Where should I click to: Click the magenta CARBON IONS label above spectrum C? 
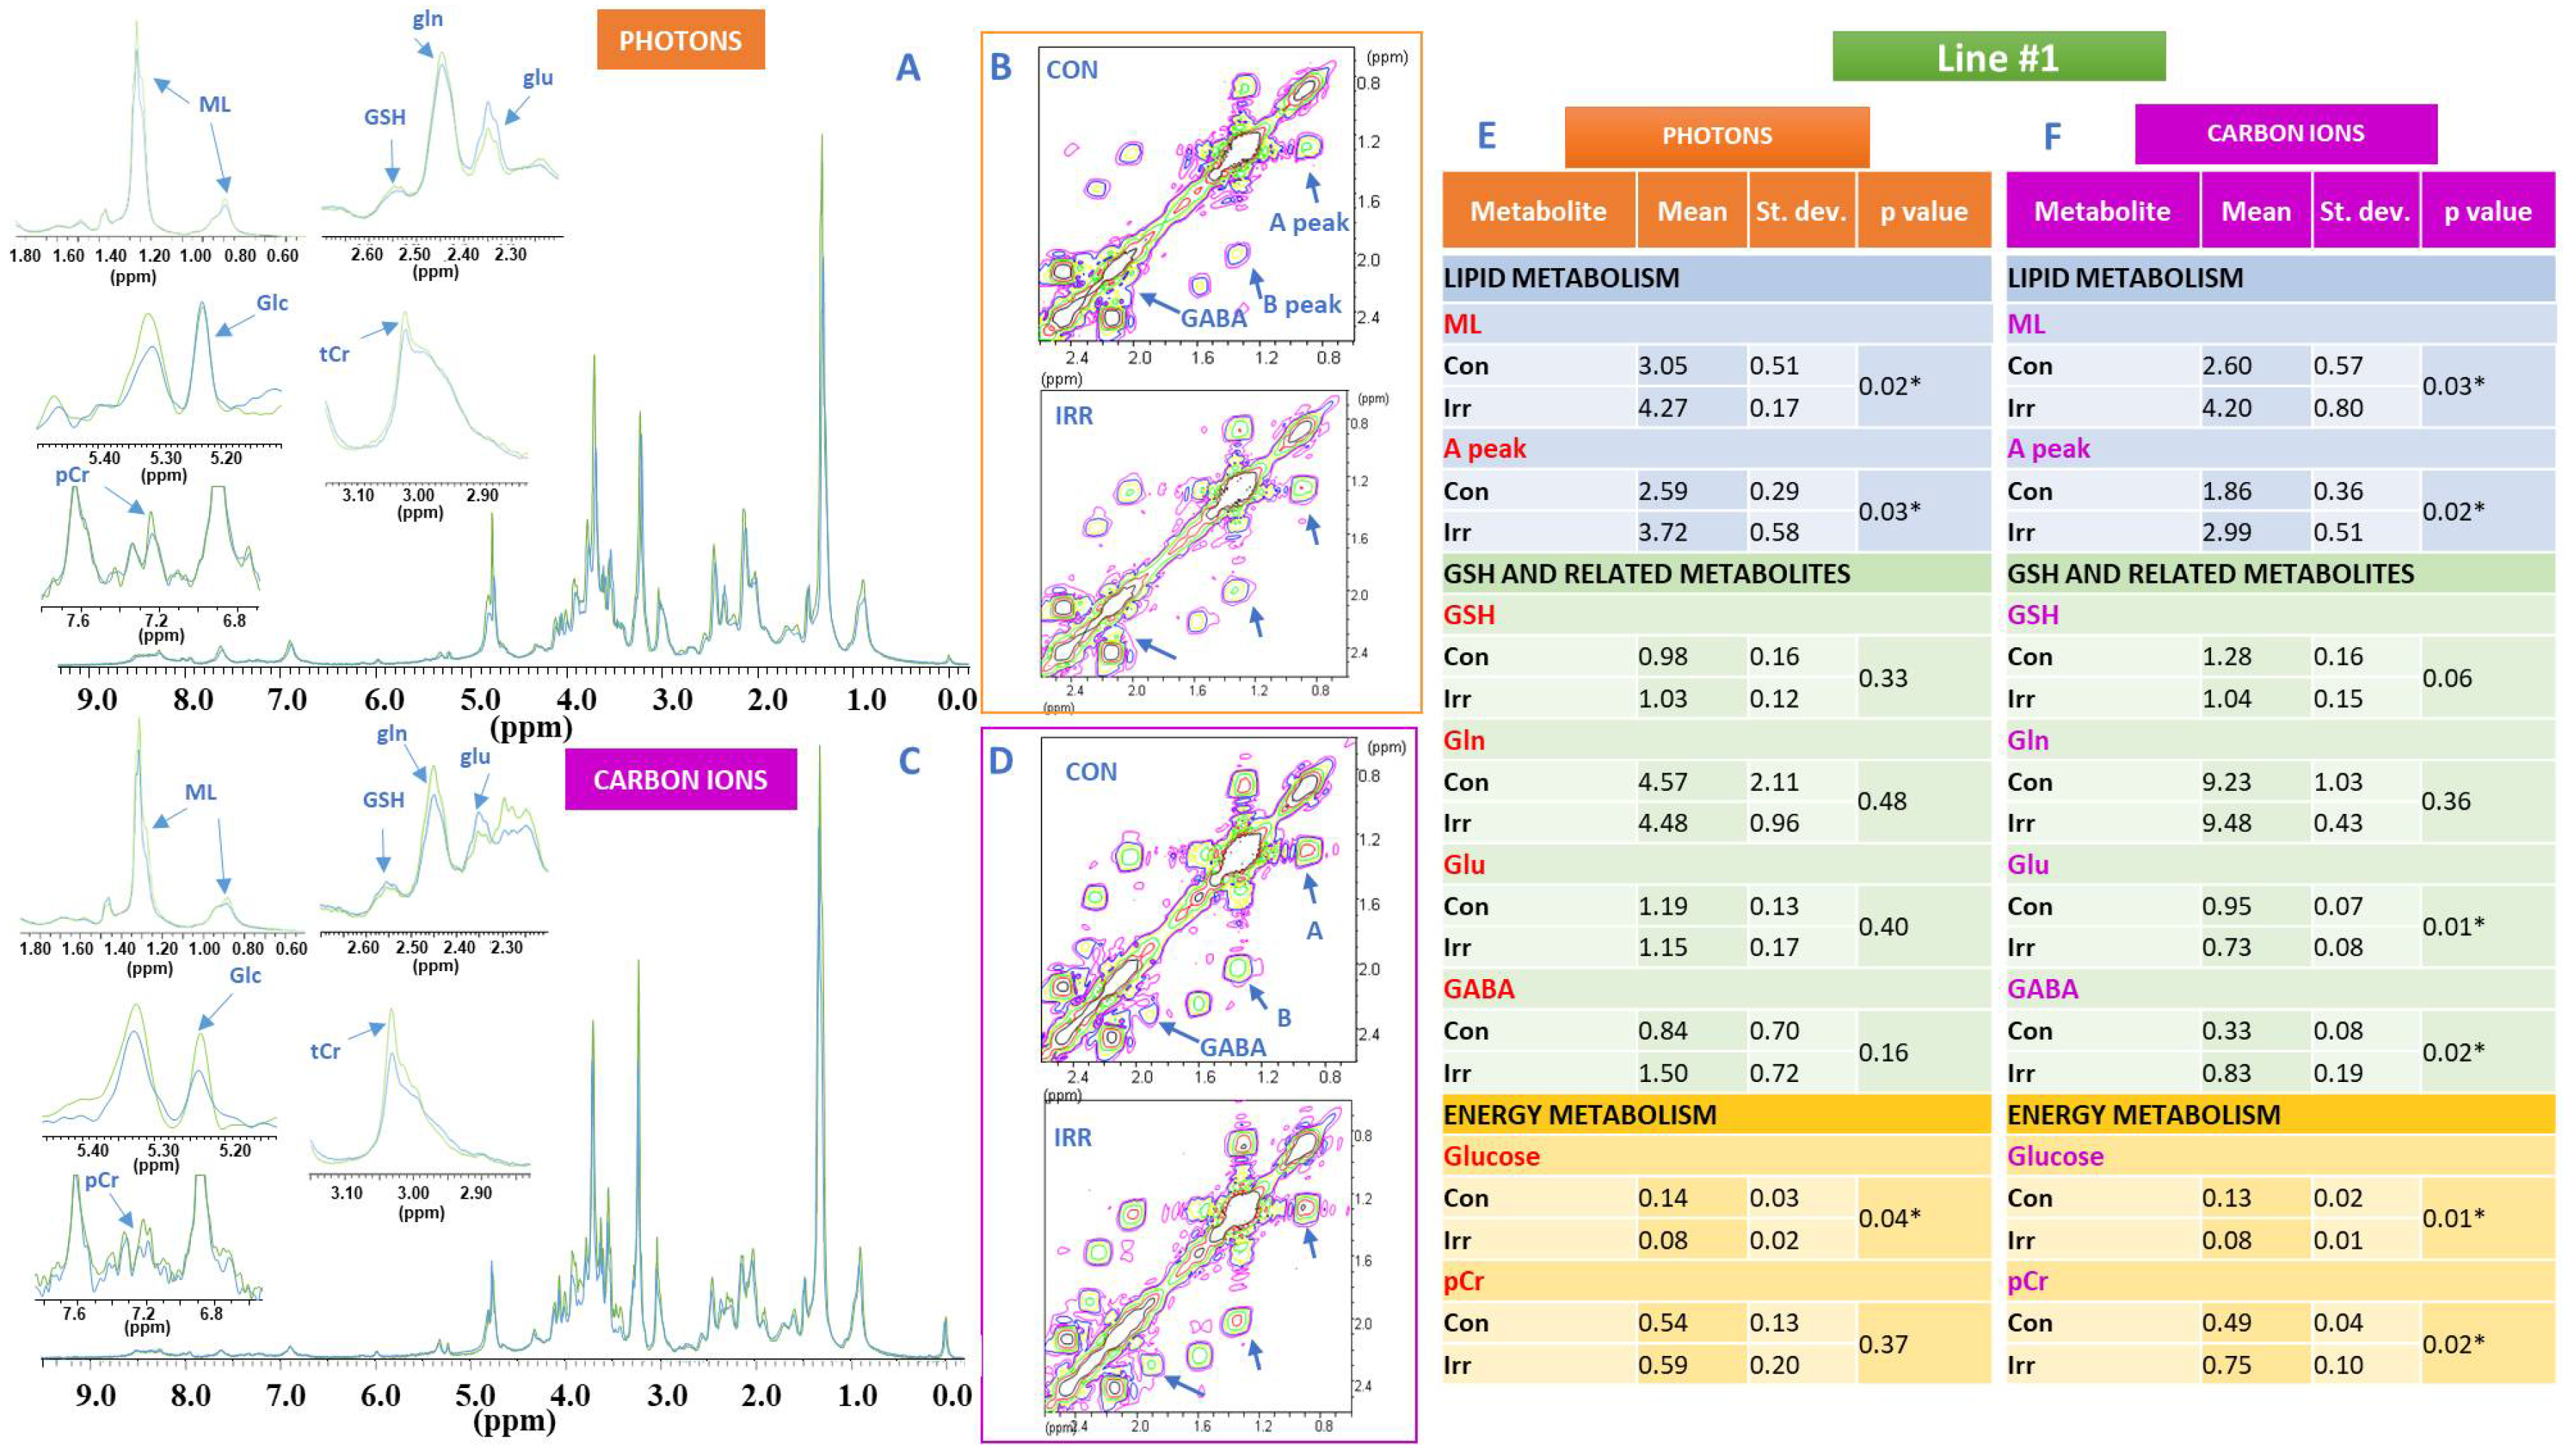[x=680, y=780]
